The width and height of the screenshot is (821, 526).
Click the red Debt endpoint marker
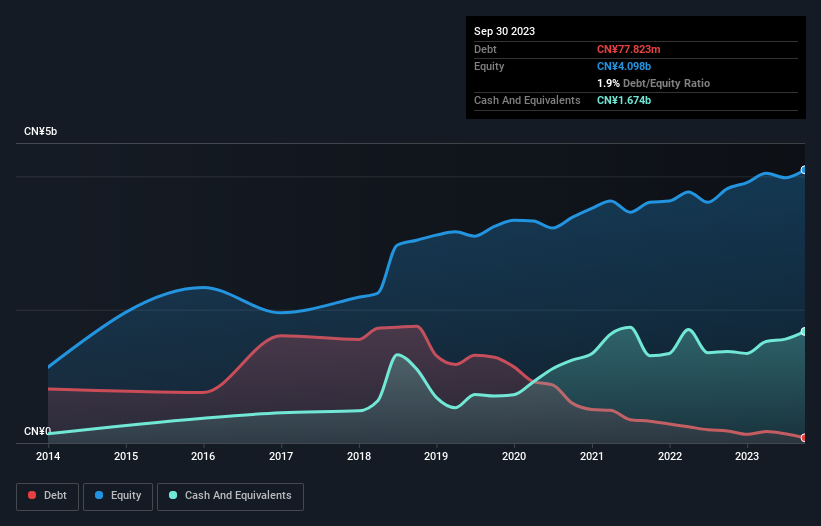(x=804, y=438)
